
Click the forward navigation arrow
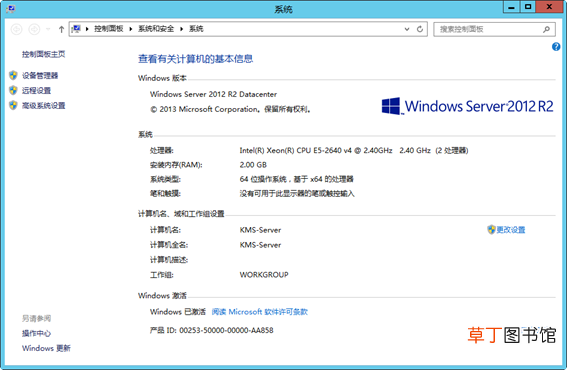(x=34, y=29)
